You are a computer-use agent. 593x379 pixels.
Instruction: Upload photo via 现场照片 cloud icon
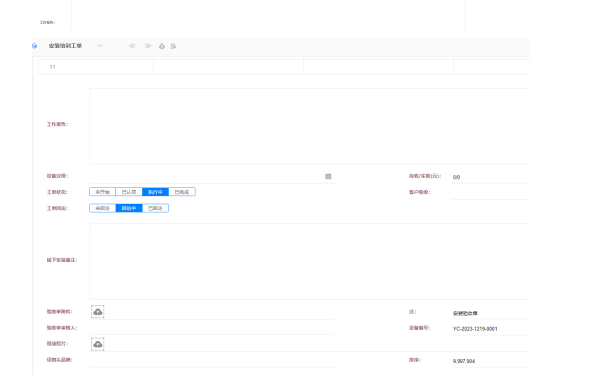98,344
